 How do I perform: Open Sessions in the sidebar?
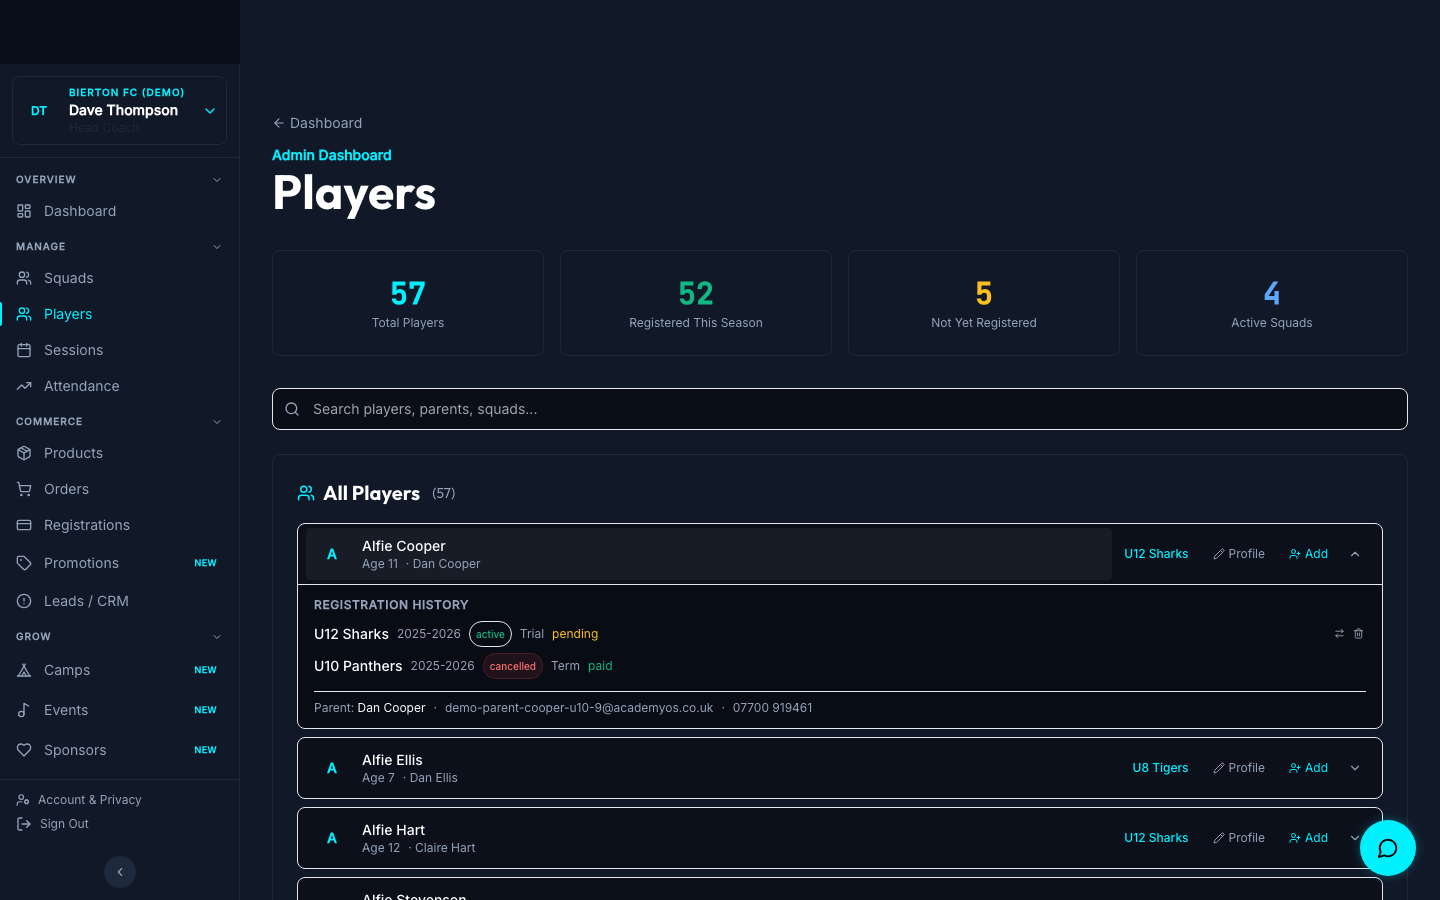tap(120, 350)
